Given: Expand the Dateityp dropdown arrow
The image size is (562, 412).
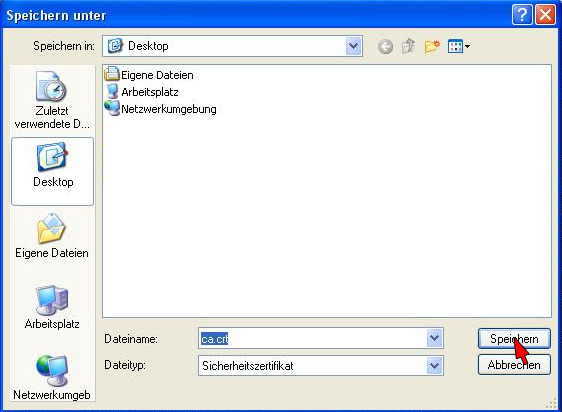Looking at the screenshot, I should 434,365.
